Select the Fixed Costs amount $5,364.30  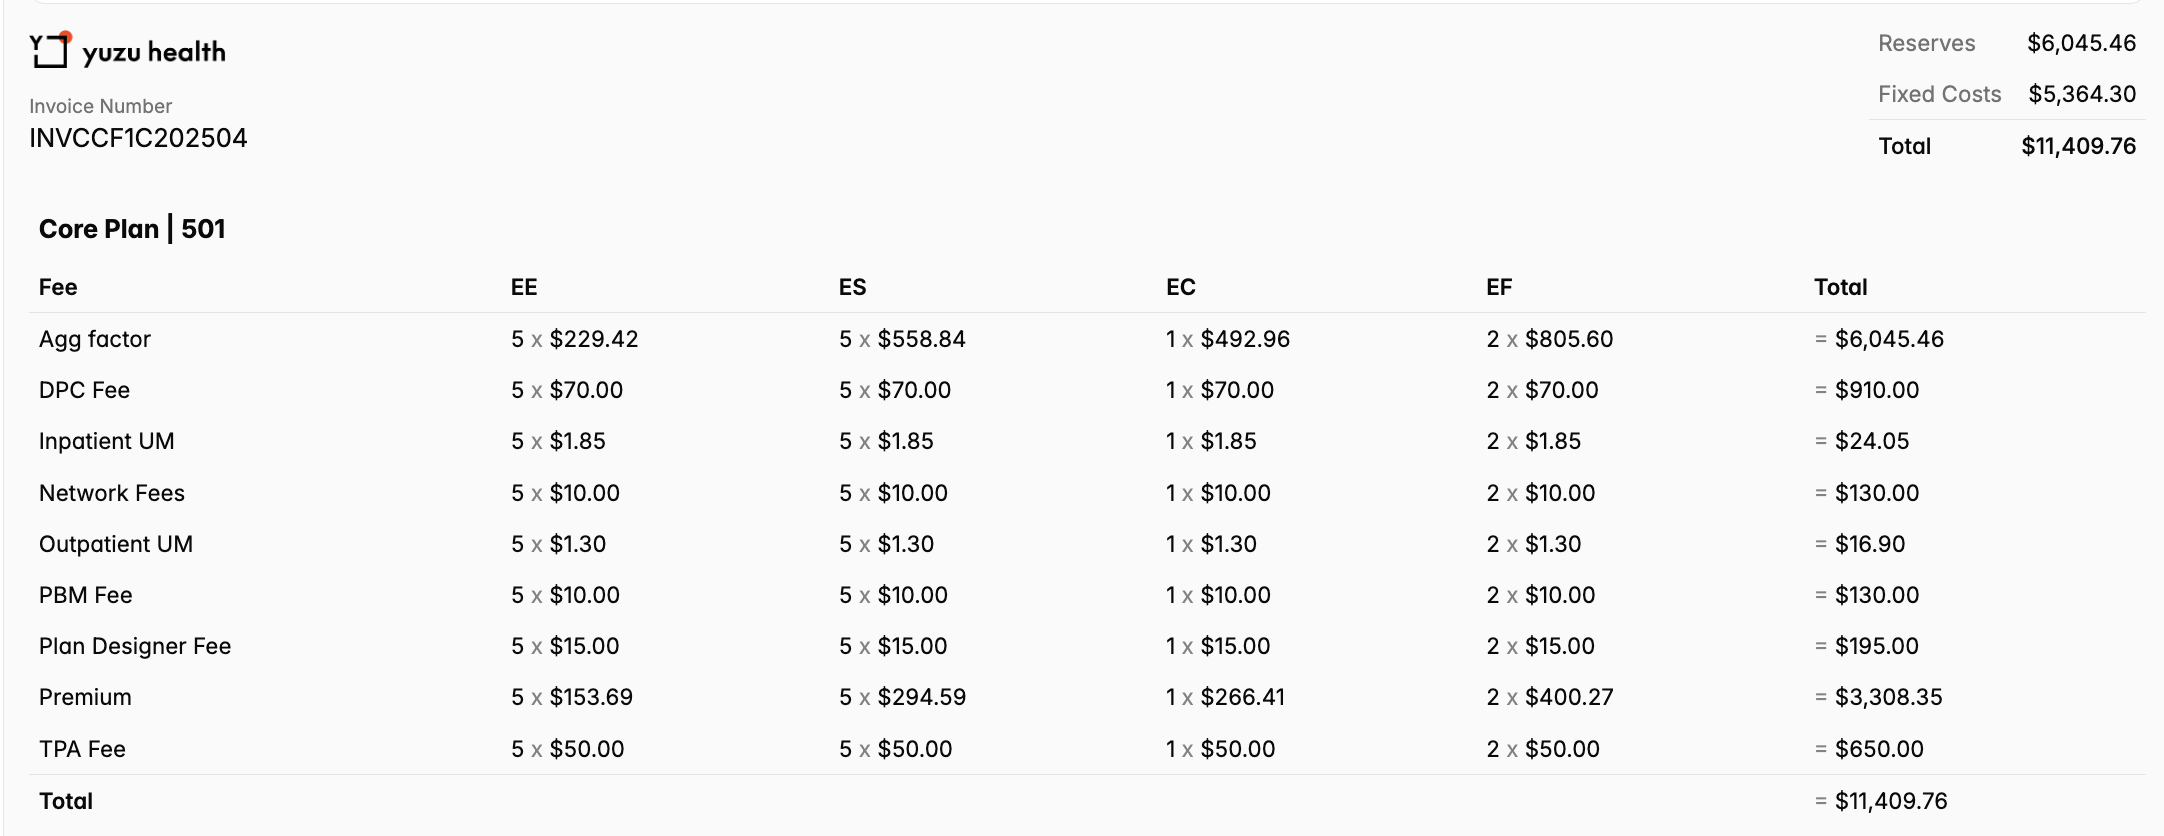(2082, 94)
